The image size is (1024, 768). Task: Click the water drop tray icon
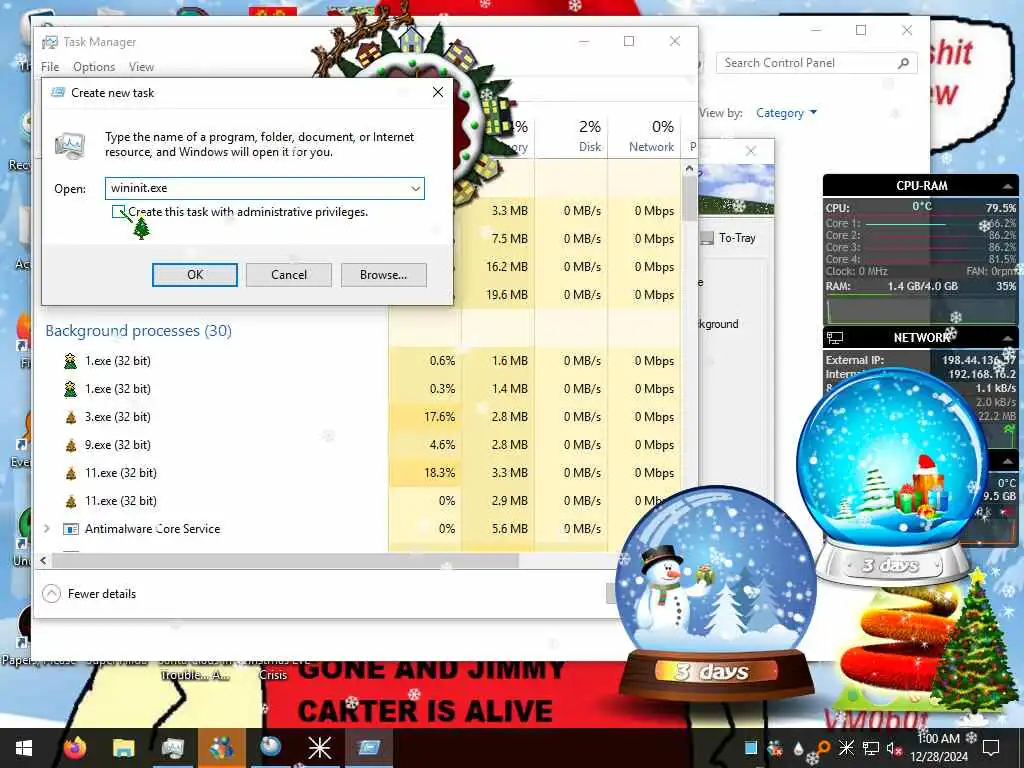798,749
